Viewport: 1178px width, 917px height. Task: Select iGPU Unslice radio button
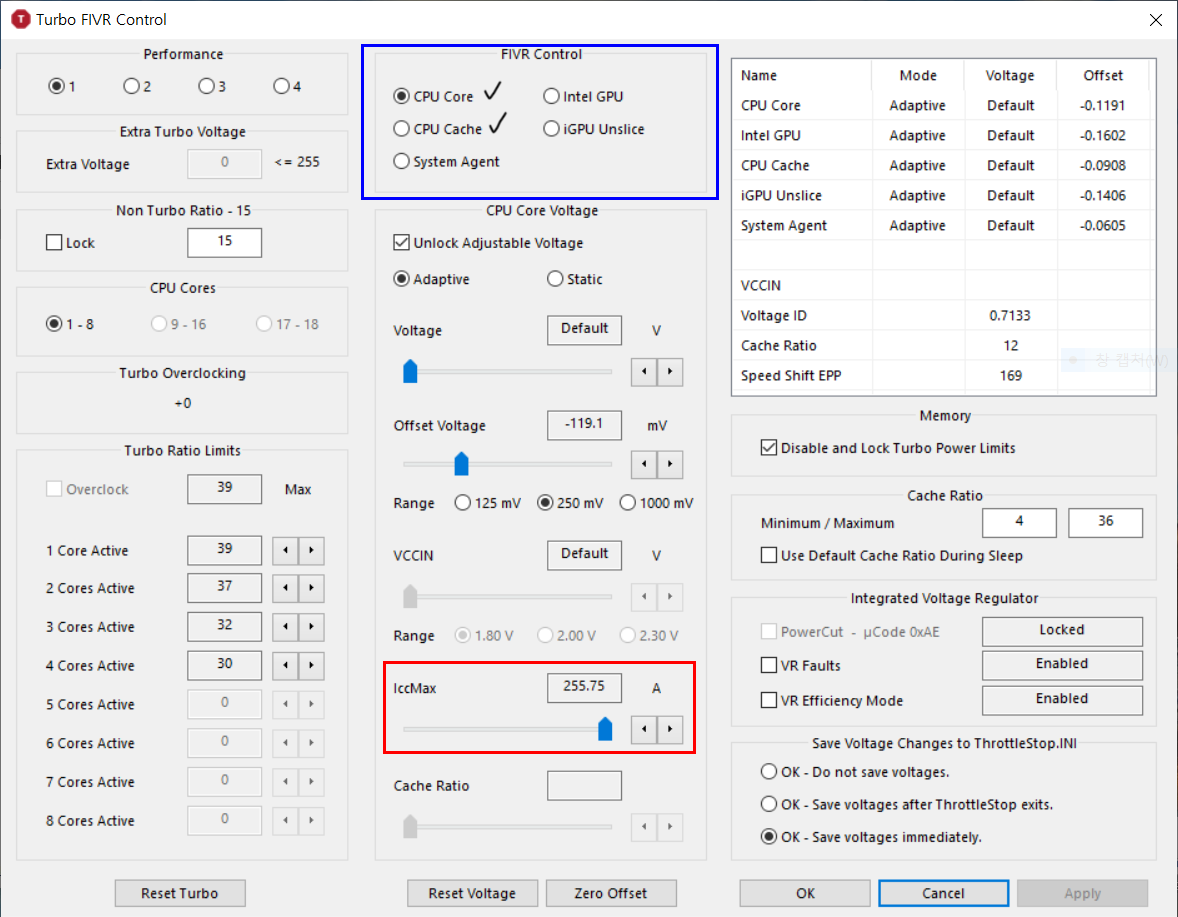point(594,129)
